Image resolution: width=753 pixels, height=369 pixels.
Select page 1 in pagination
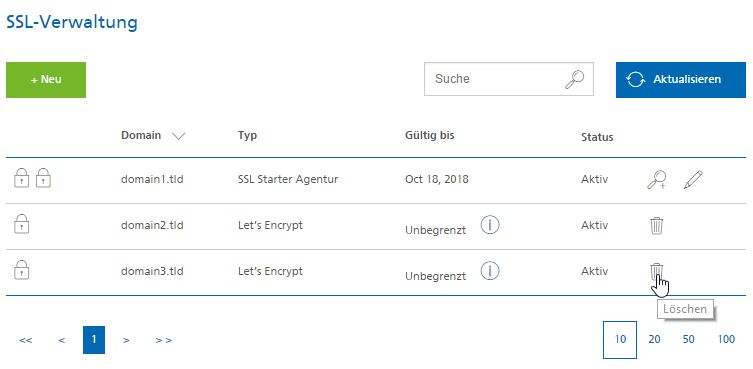point(94,340)
